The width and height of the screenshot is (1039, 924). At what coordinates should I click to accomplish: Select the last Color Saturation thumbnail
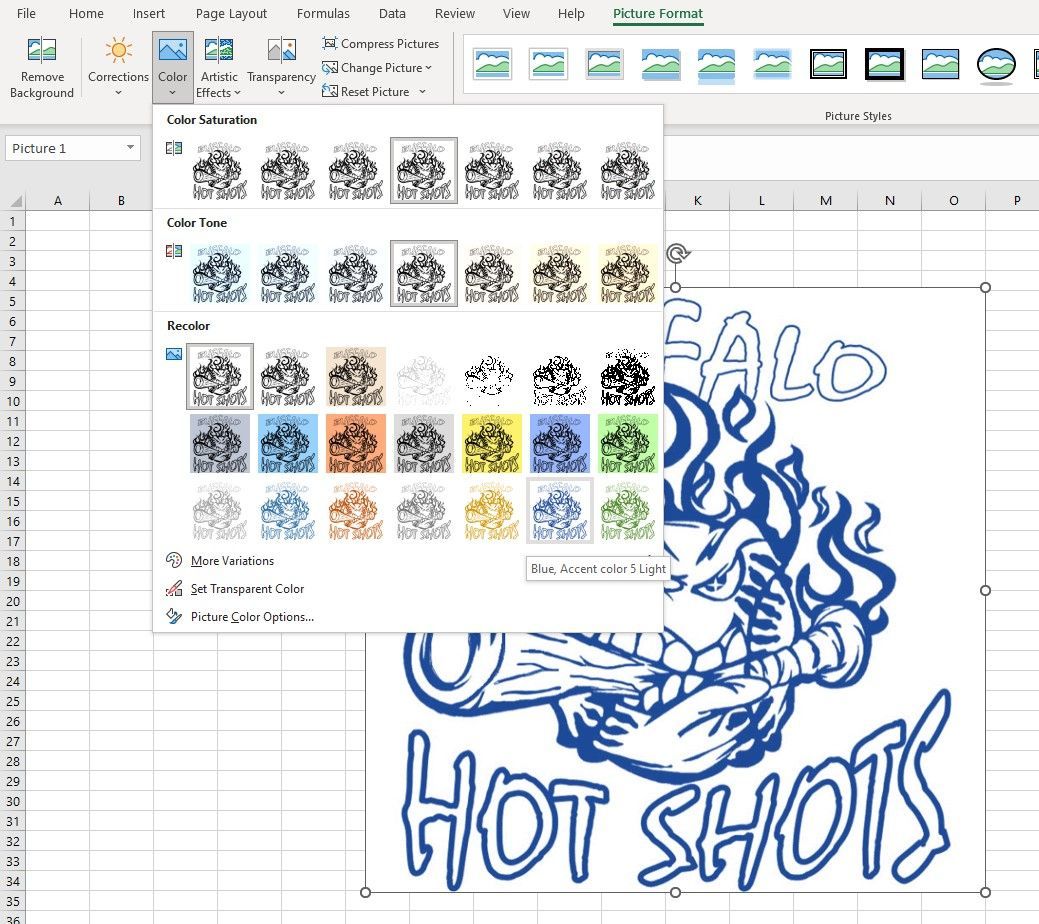coord(628,170)
